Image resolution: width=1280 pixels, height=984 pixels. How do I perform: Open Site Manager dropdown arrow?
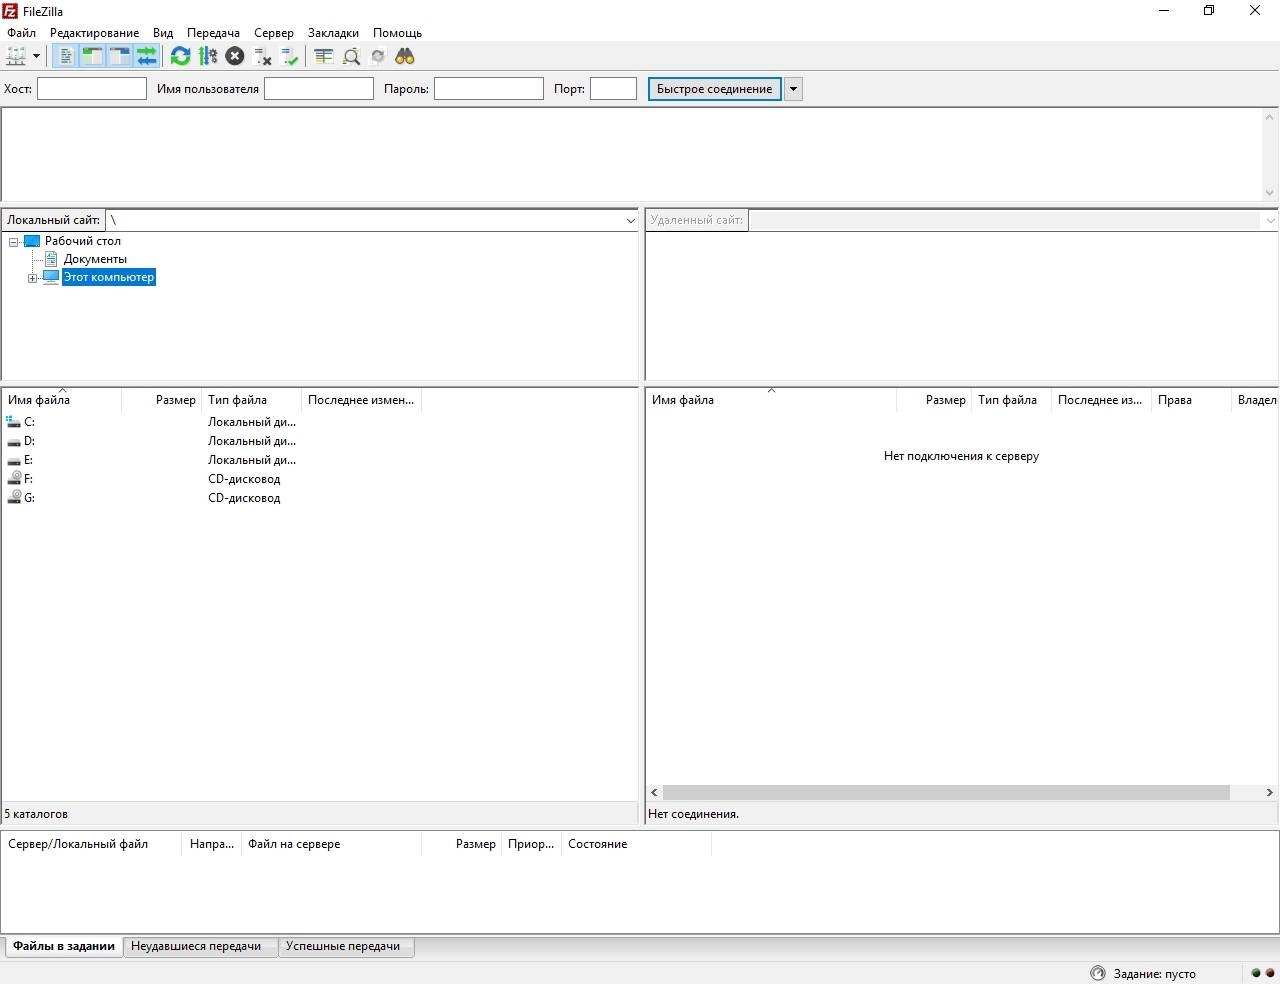[37, 56]
